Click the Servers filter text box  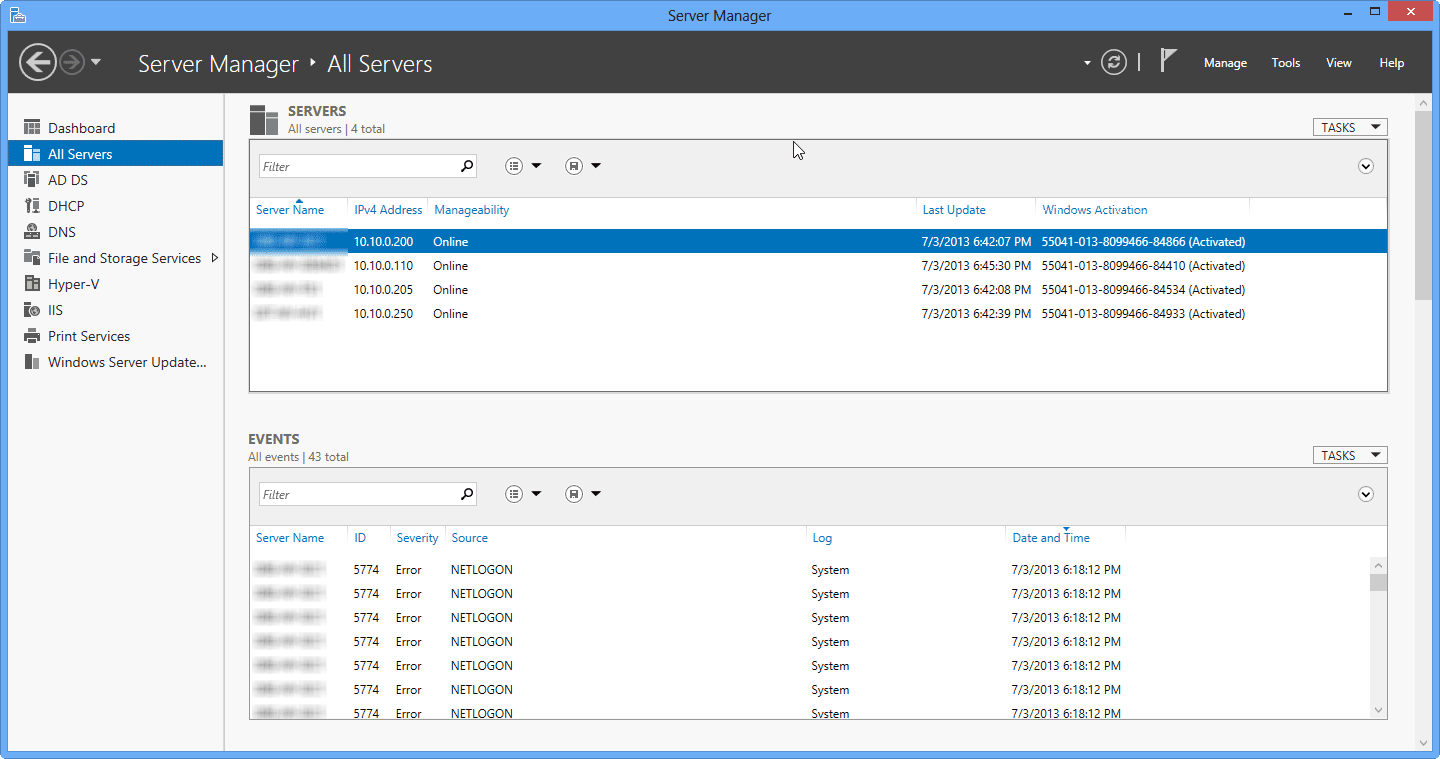point(358,167)
